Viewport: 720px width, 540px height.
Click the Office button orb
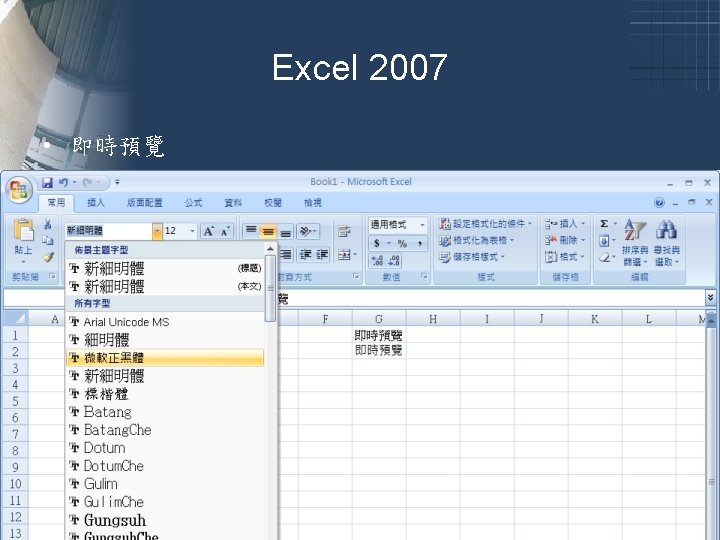tap(19, 190)
